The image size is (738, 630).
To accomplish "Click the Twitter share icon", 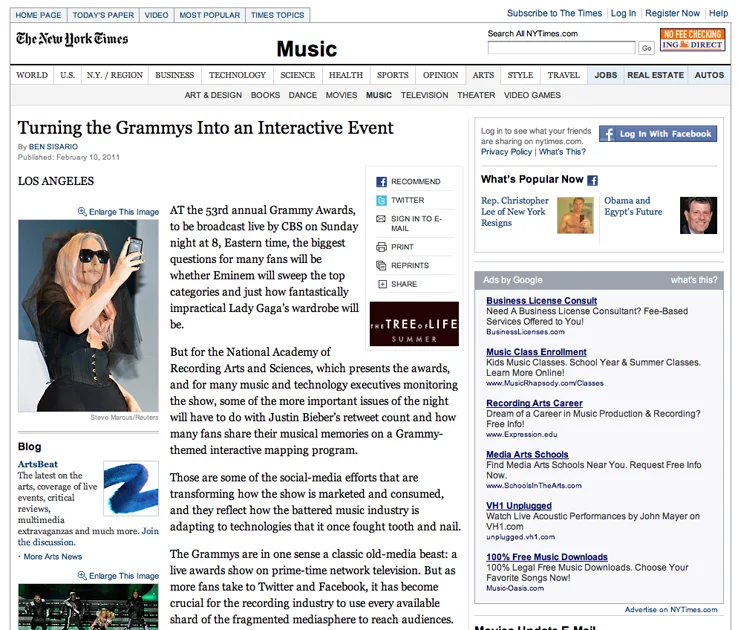I will [x=381, y=200].
